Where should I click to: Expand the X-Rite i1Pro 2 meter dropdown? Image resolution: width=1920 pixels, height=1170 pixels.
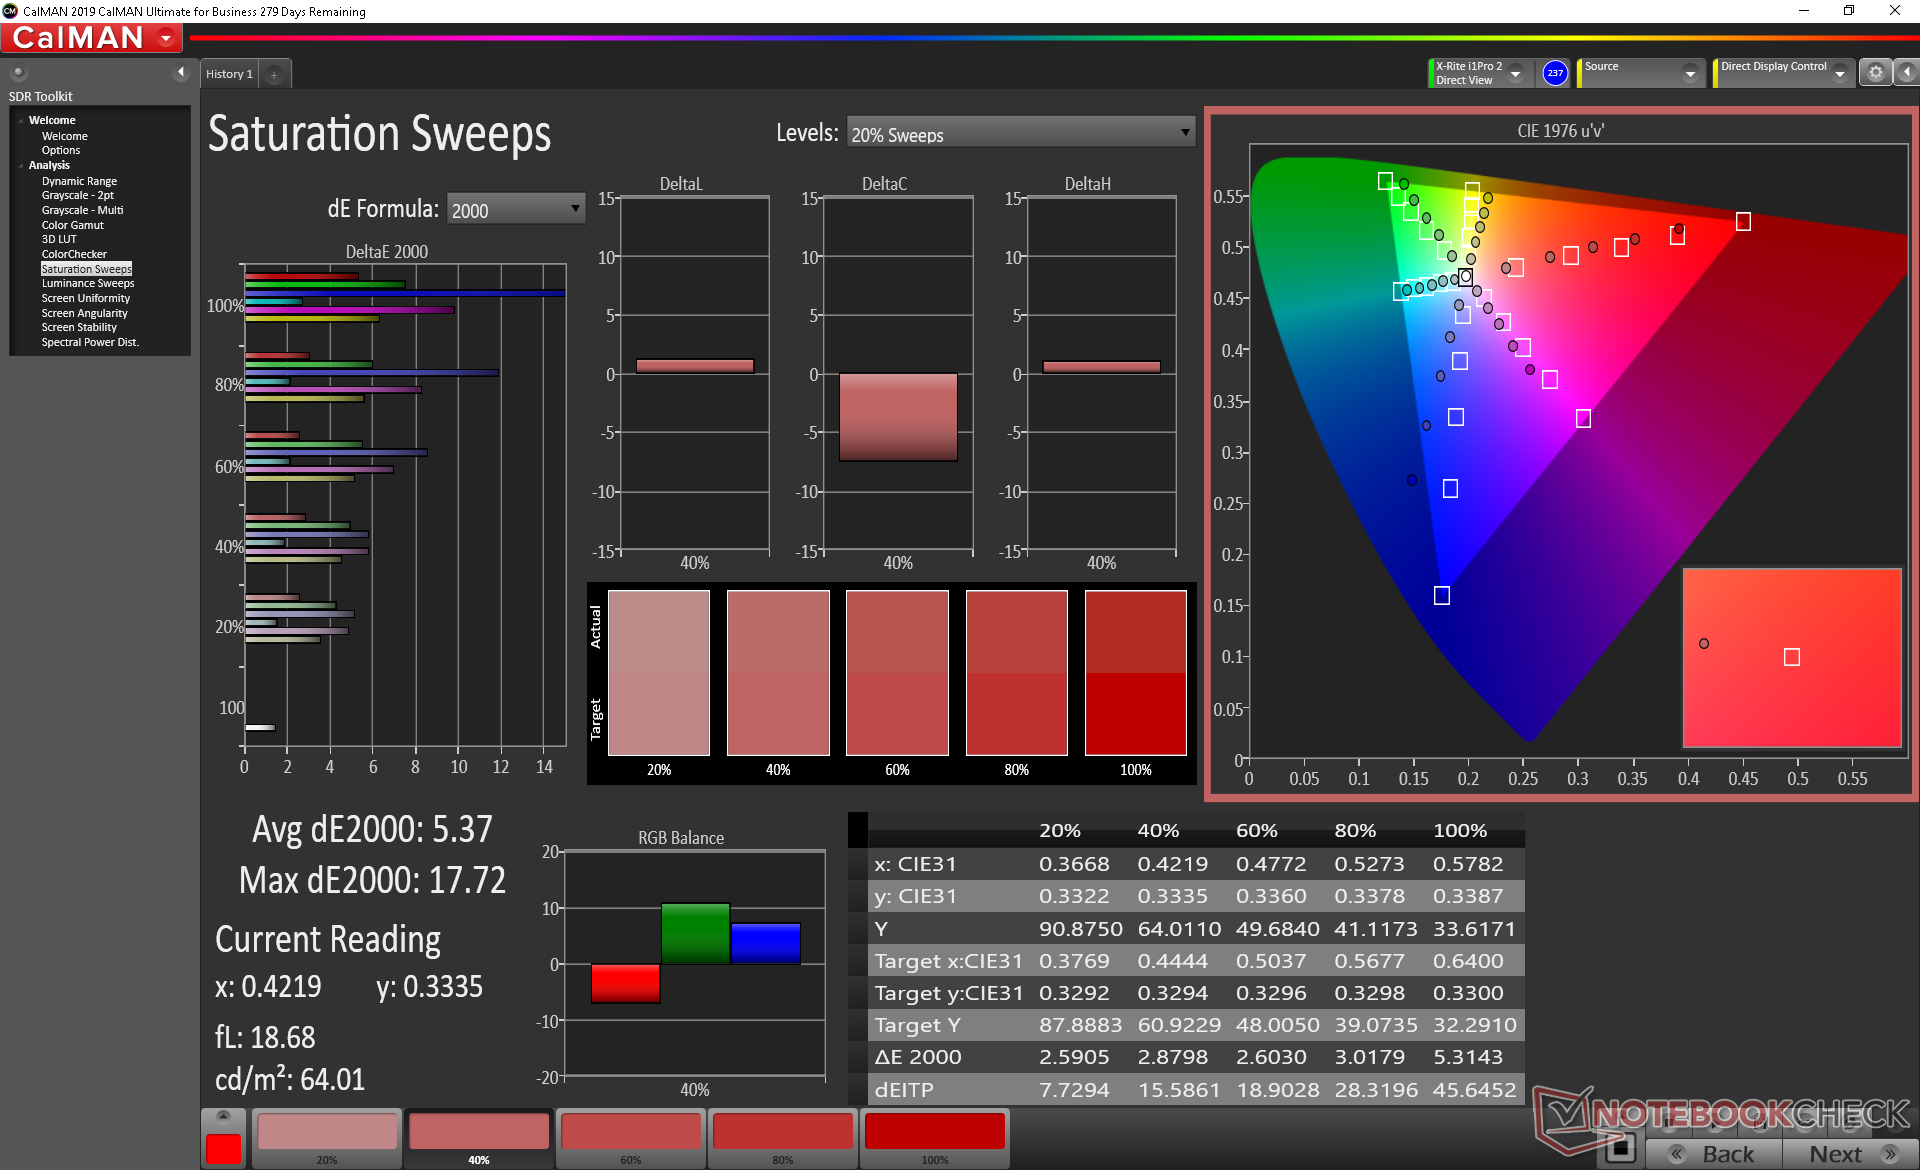pyautogui.click(x=1516, y=74)
